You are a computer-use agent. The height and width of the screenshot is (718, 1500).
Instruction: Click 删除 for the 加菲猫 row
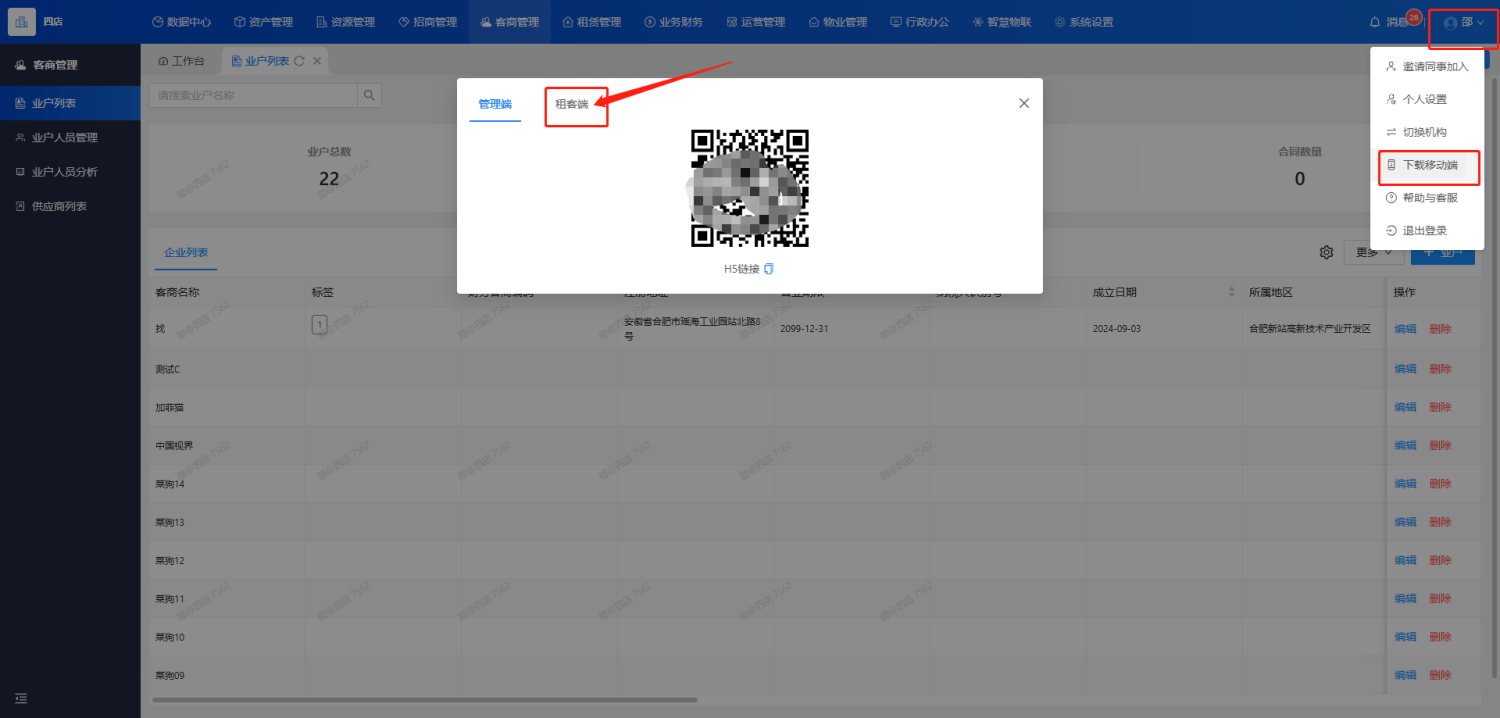click(1440, 407)
